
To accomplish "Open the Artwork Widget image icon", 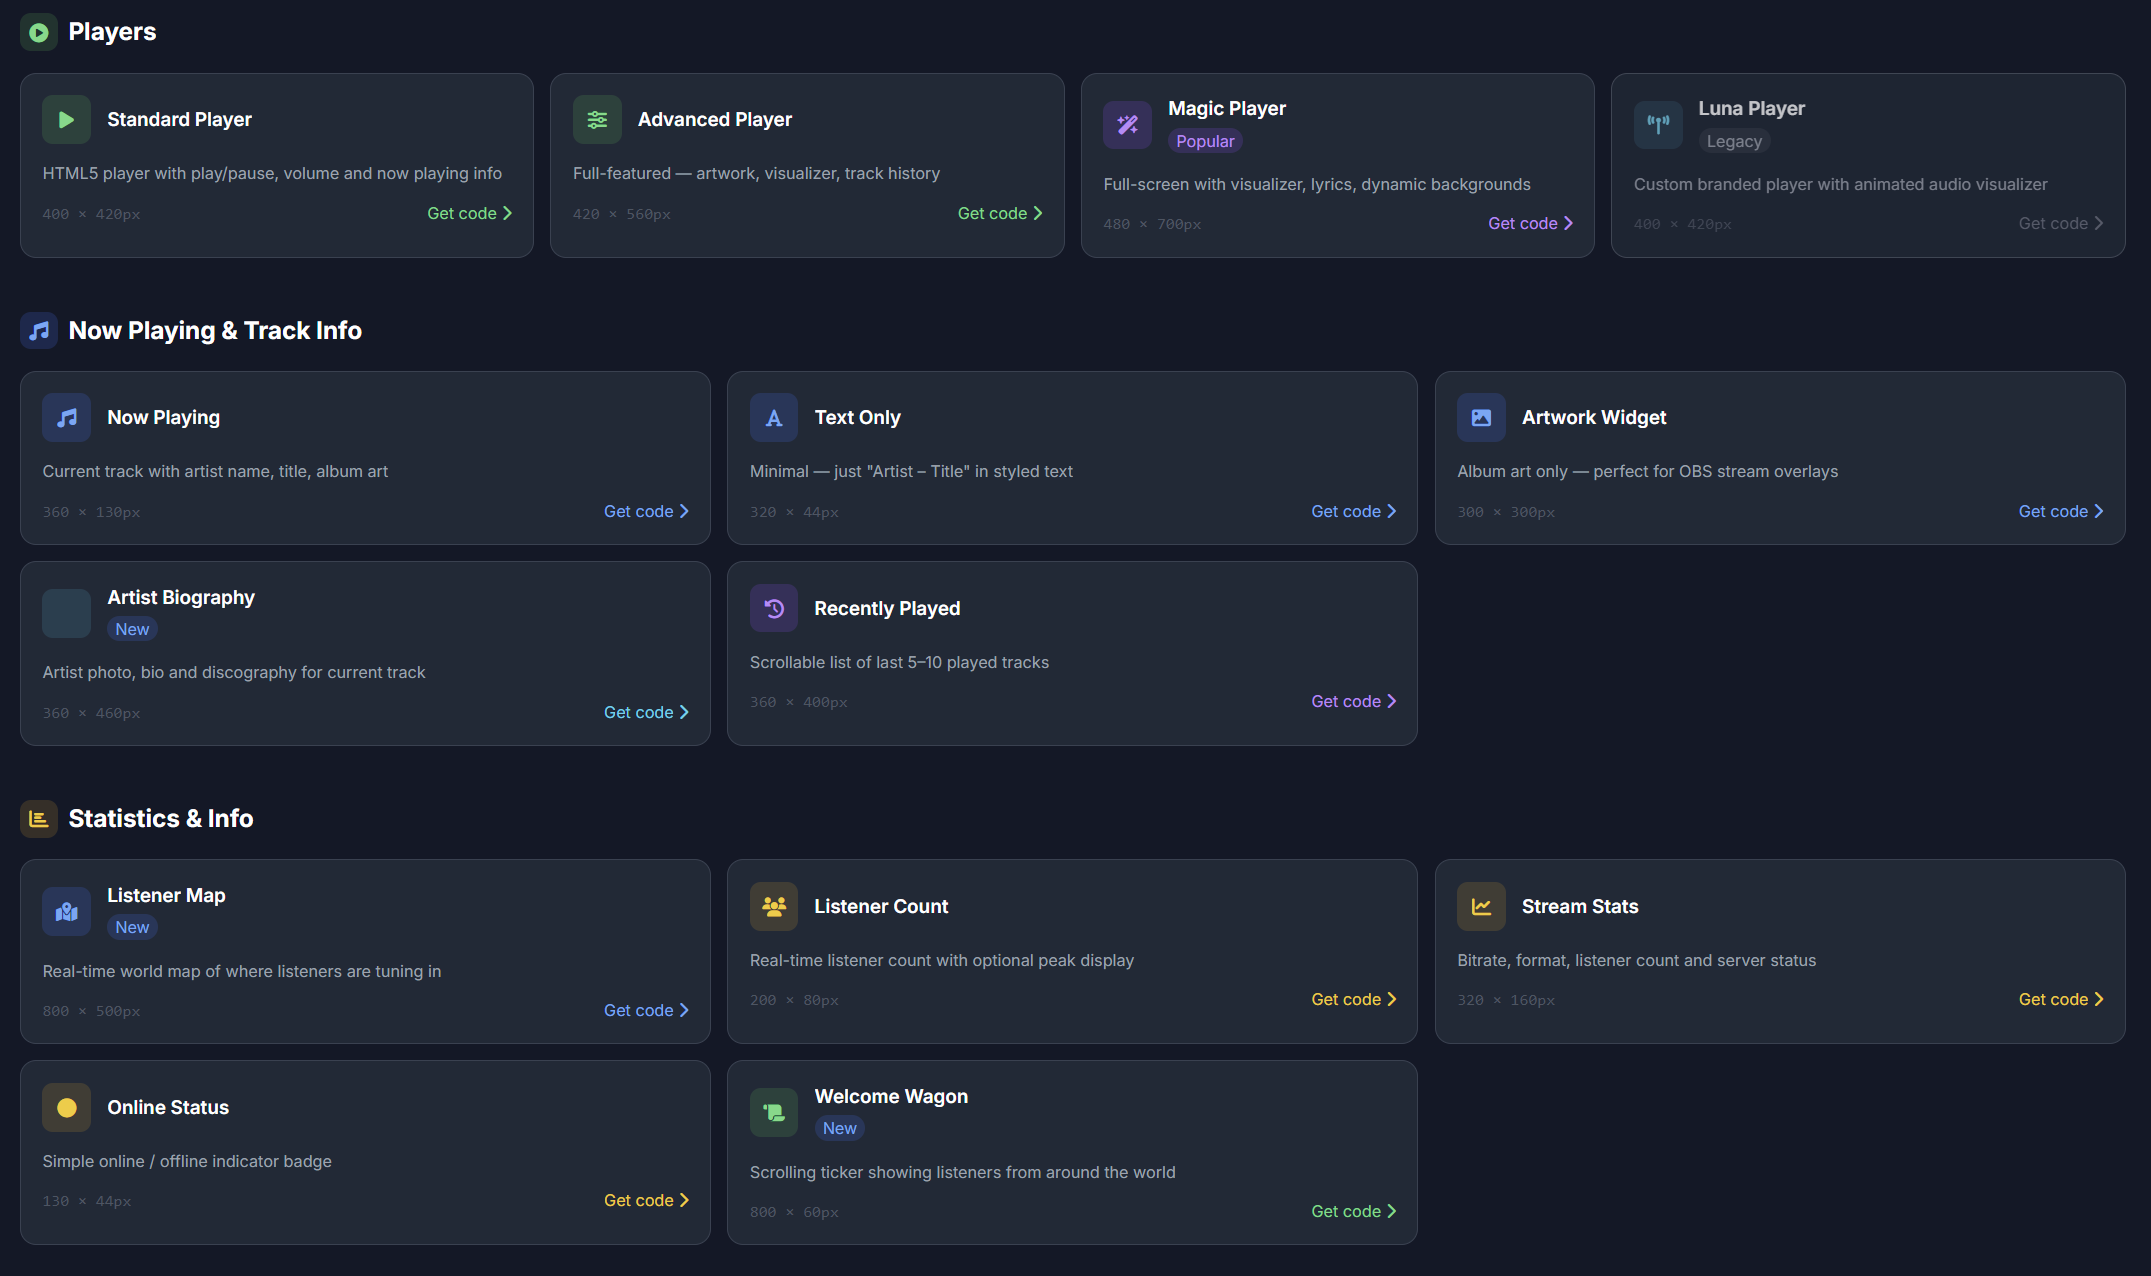I will pos(1481,417).
